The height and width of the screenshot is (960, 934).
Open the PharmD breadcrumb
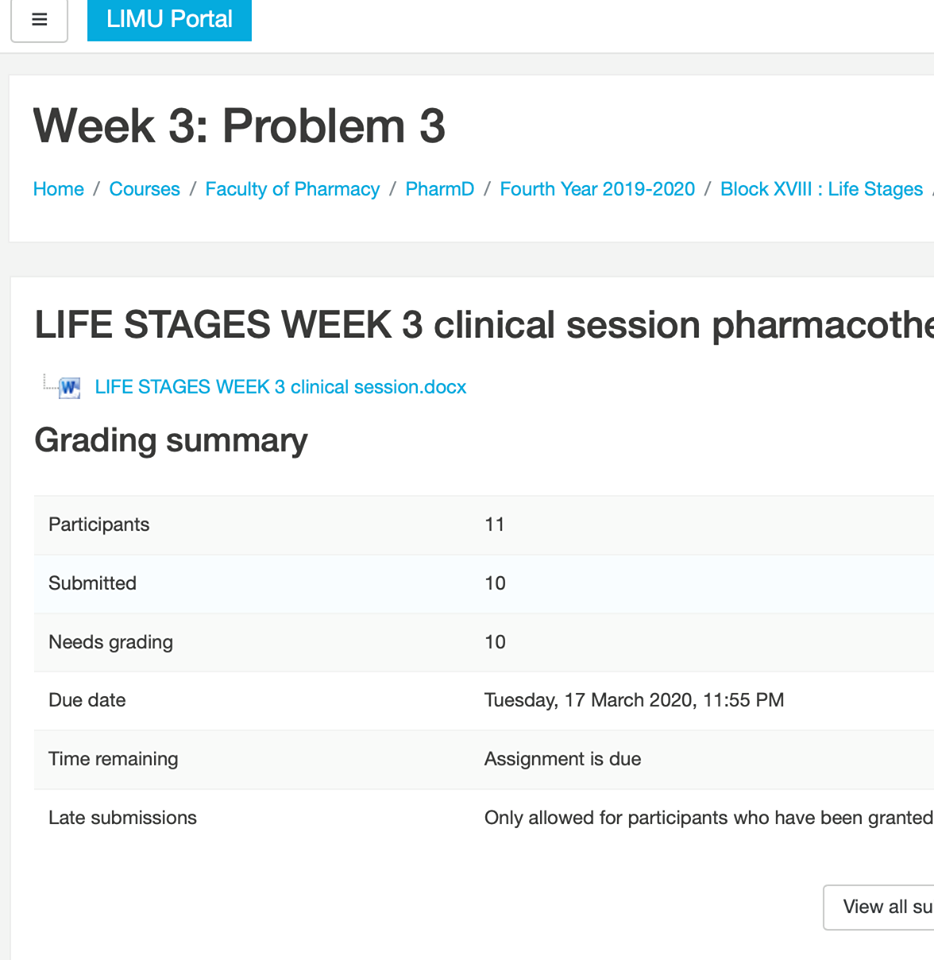click(x=439, y=189)
